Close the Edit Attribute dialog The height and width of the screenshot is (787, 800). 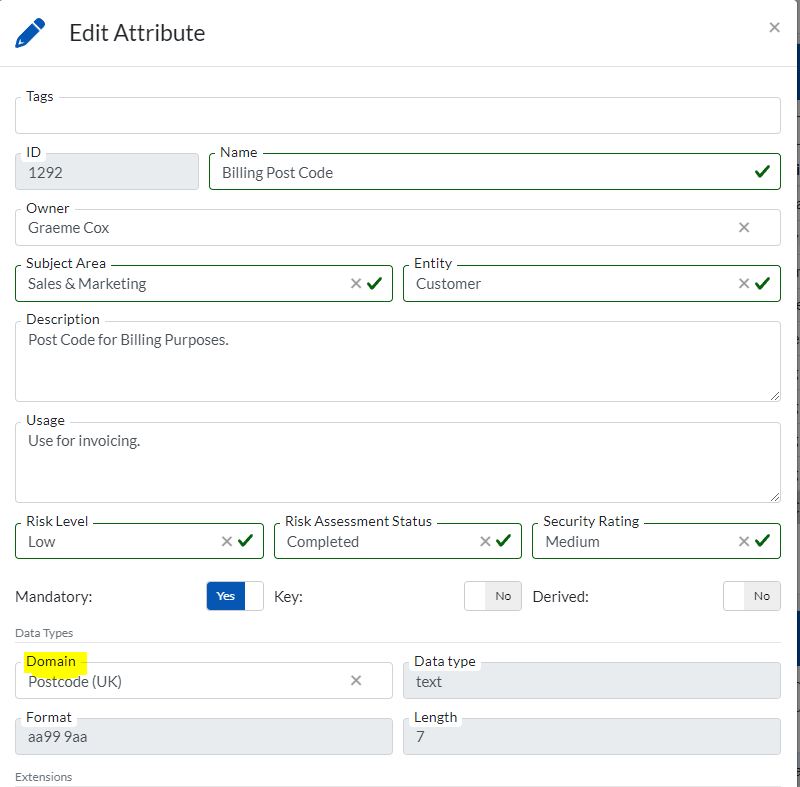pyautogui.click(x=774, y=28)
